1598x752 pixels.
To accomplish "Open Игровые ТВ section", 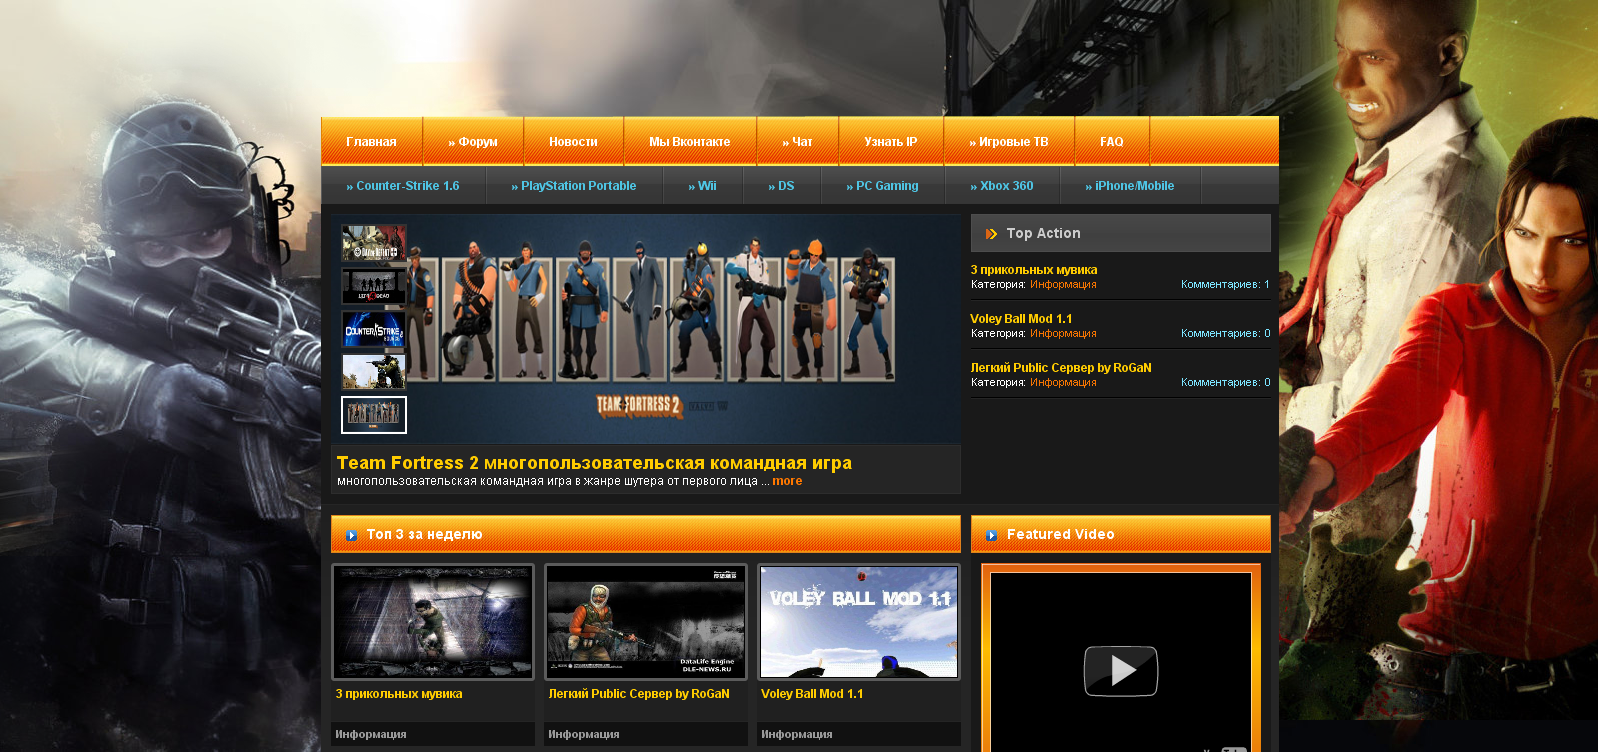I will [1009, 142].
